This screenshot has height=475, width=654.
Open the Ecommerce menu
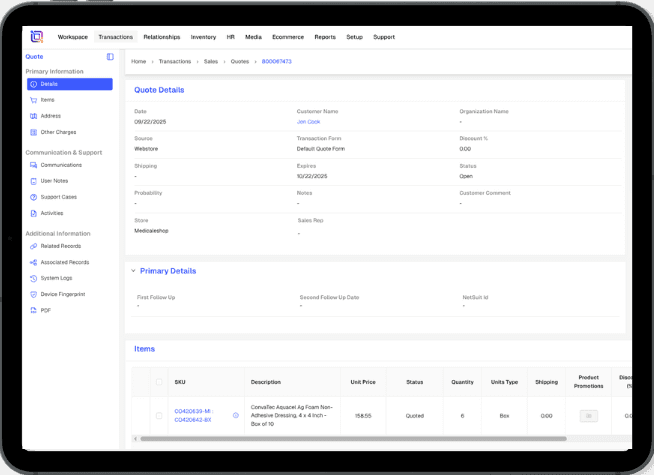pyautogui.click(x=288, y=37)
